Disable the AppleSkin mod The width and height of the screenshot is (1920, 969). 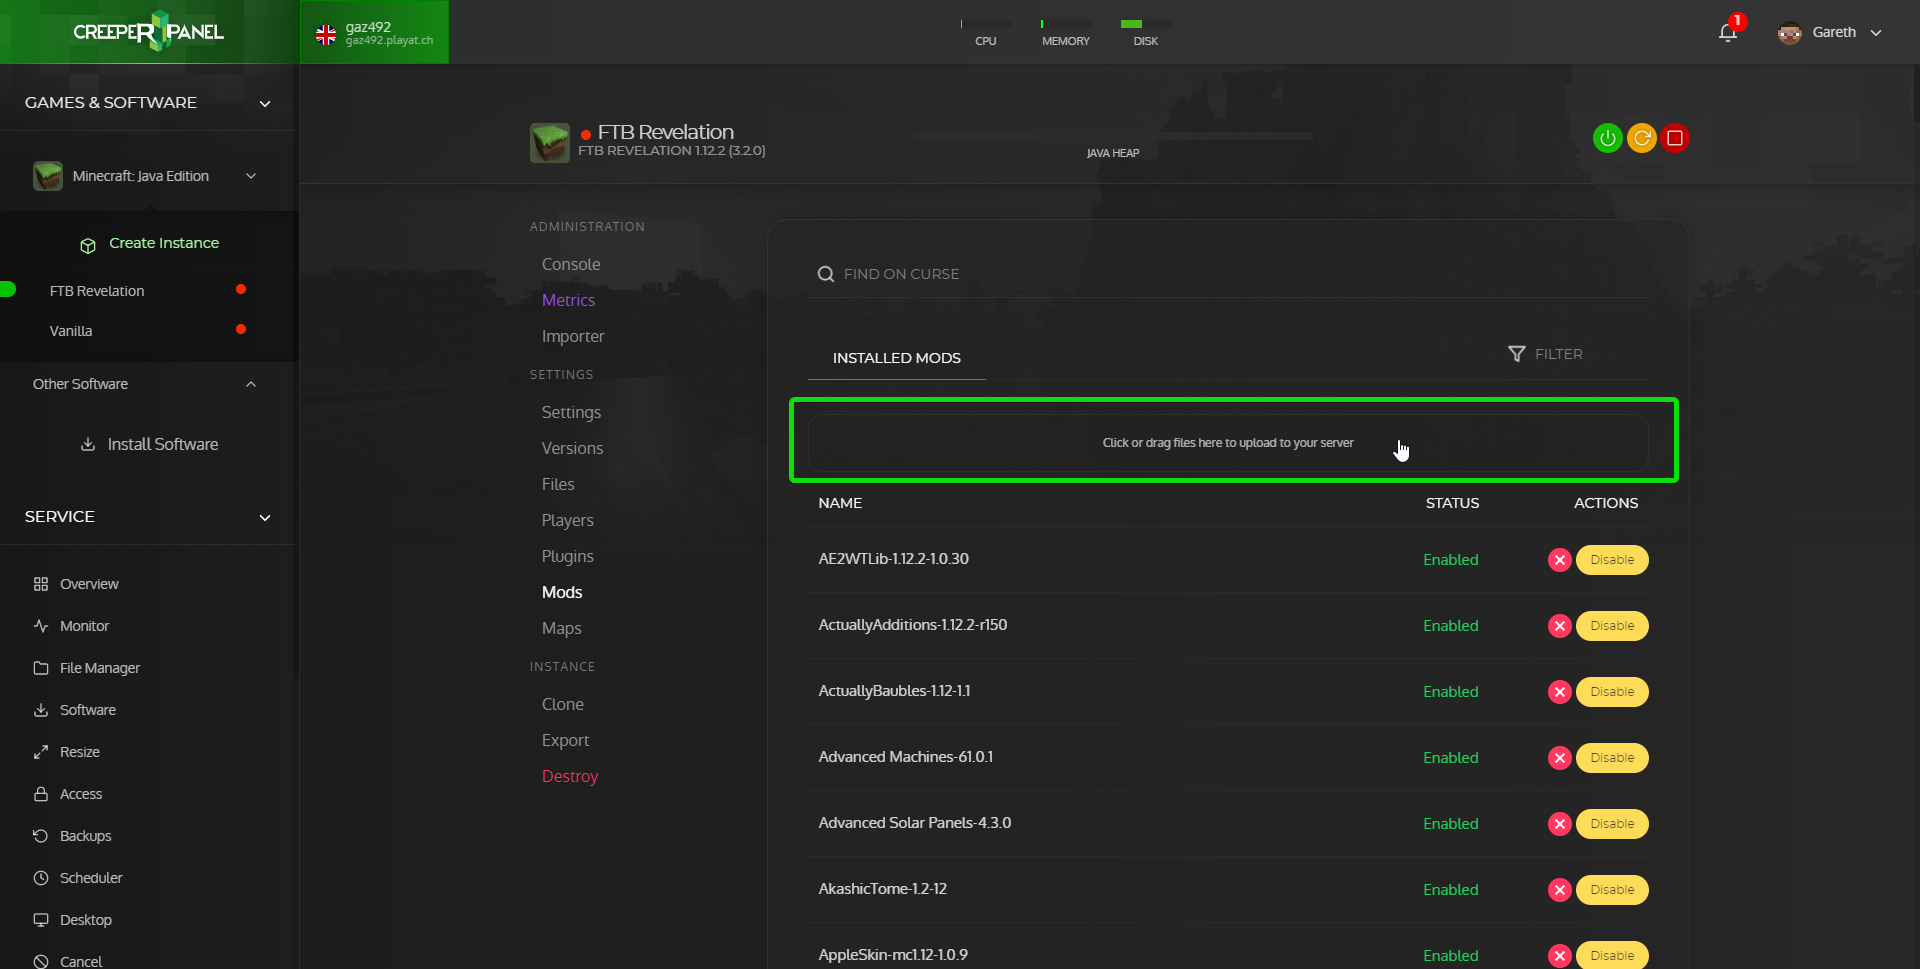click(x=1612, y=955)
